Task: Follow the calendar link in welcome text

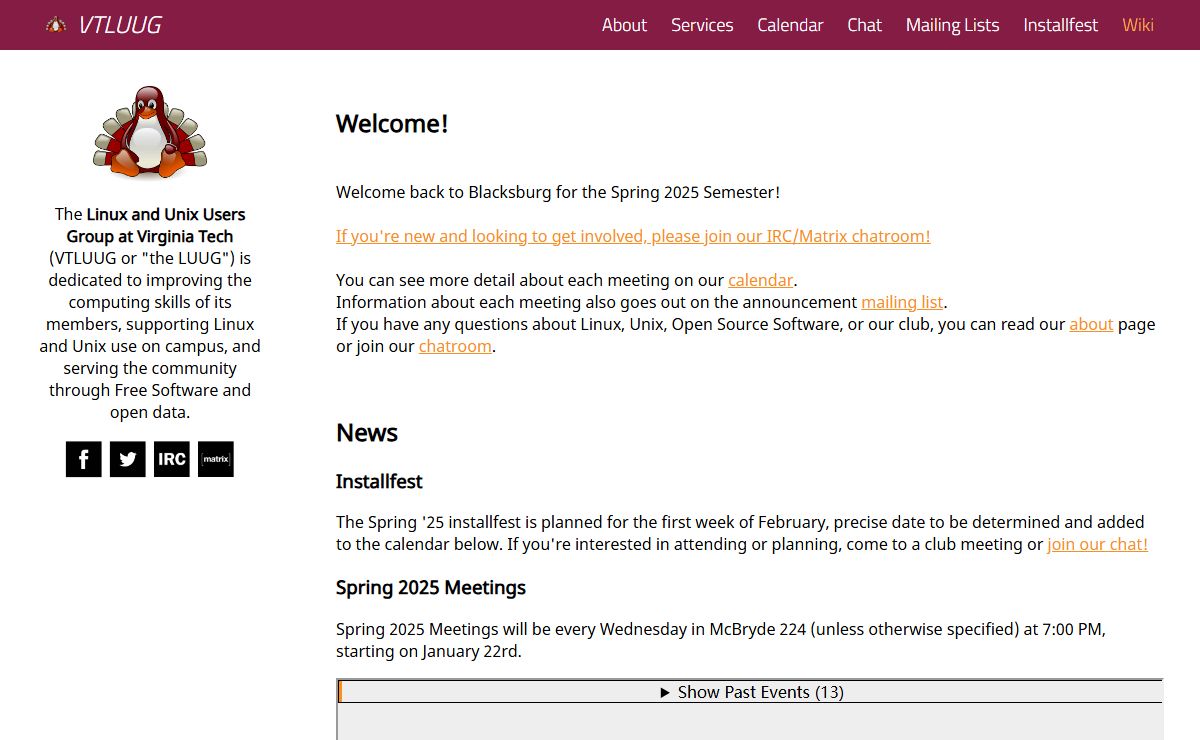Action: coord(760,280)
